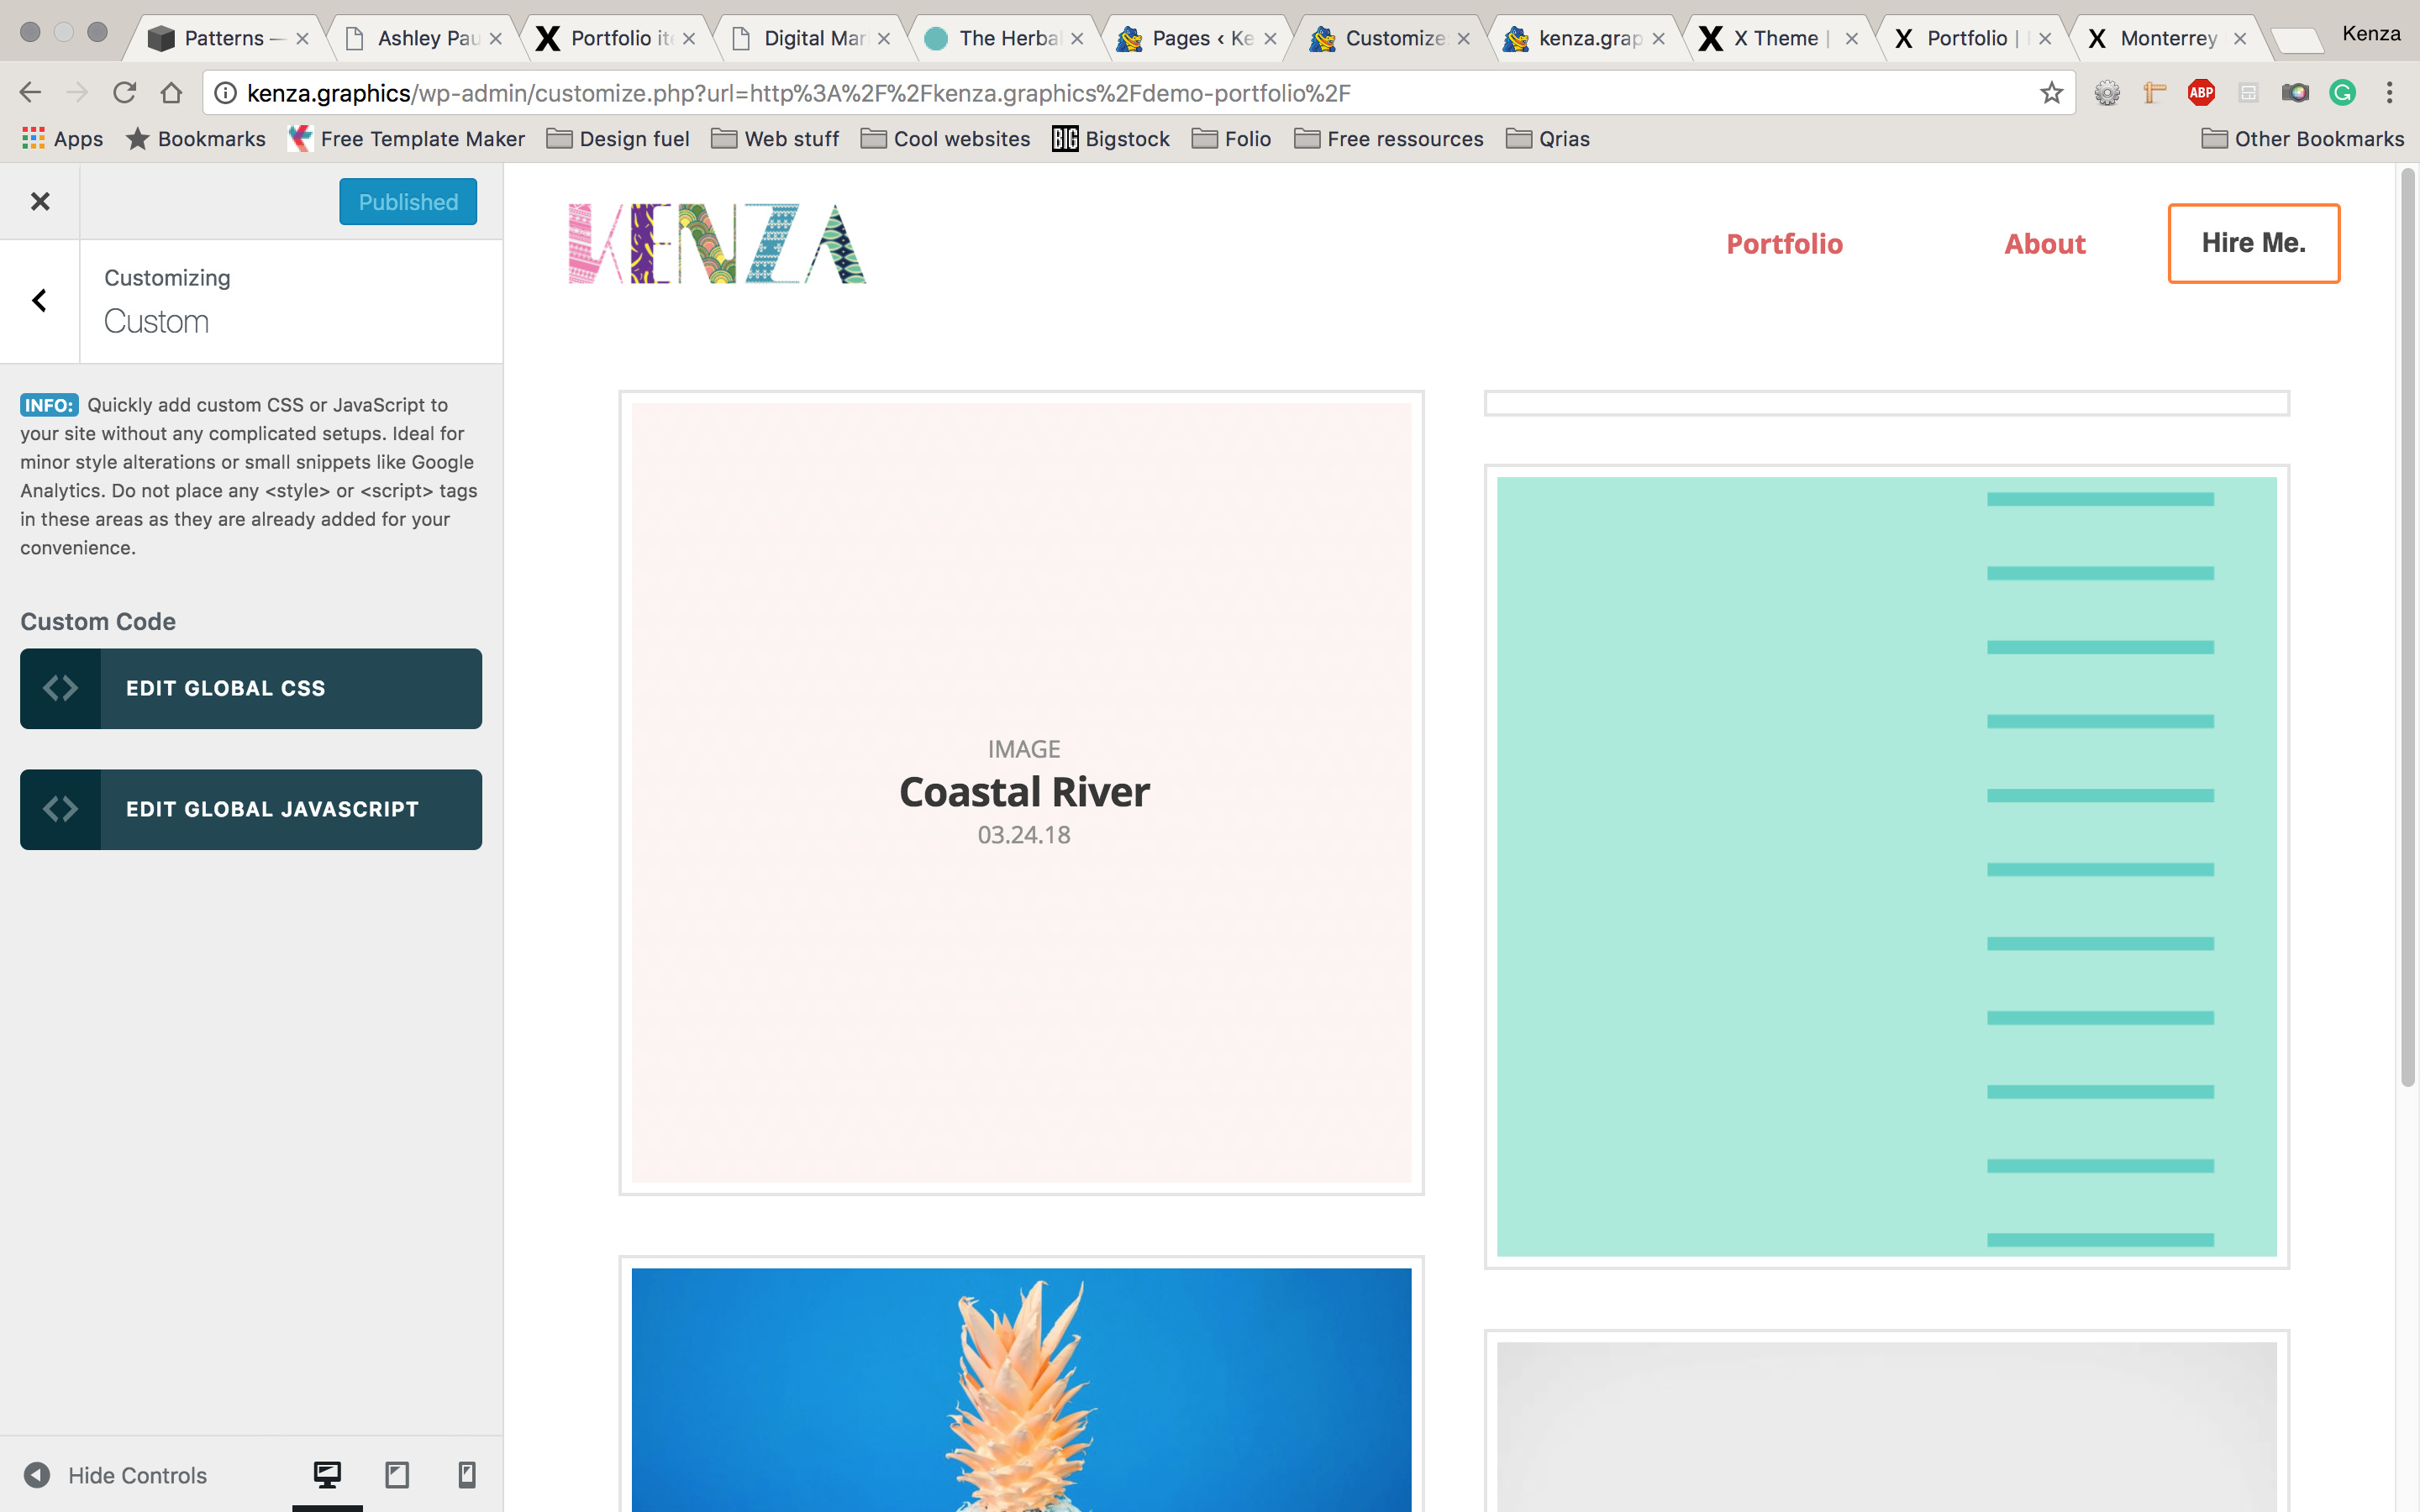Click Edit Global CSS button

(251, 688)
